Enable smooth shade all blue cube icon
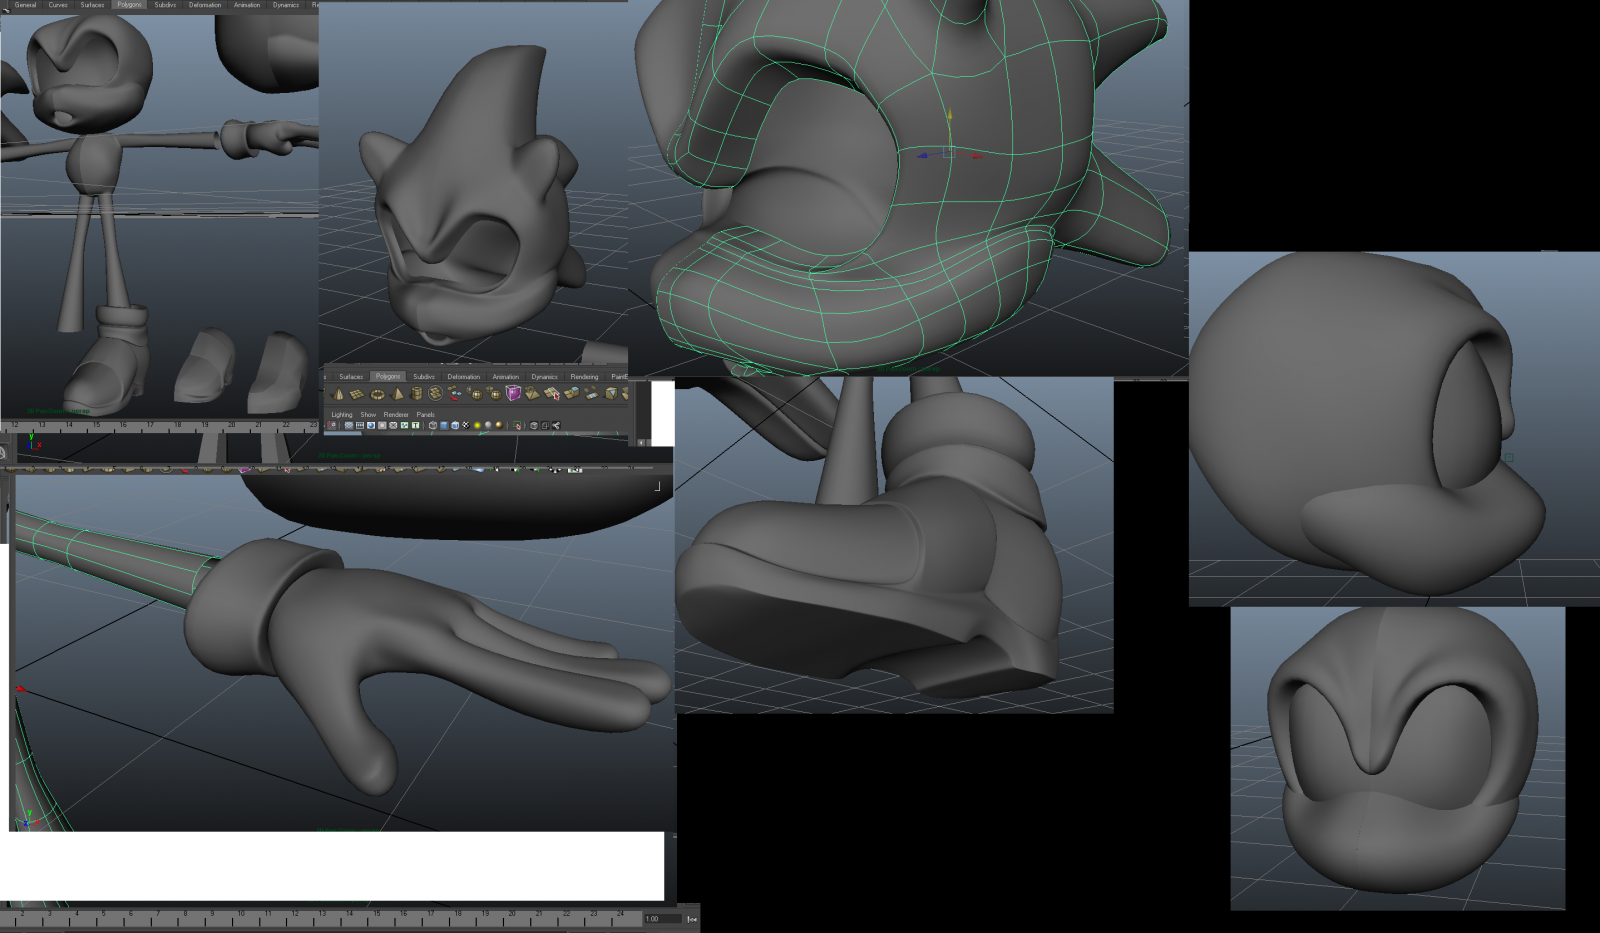This screenshot has width=1600, height=933. click(444, 425)
